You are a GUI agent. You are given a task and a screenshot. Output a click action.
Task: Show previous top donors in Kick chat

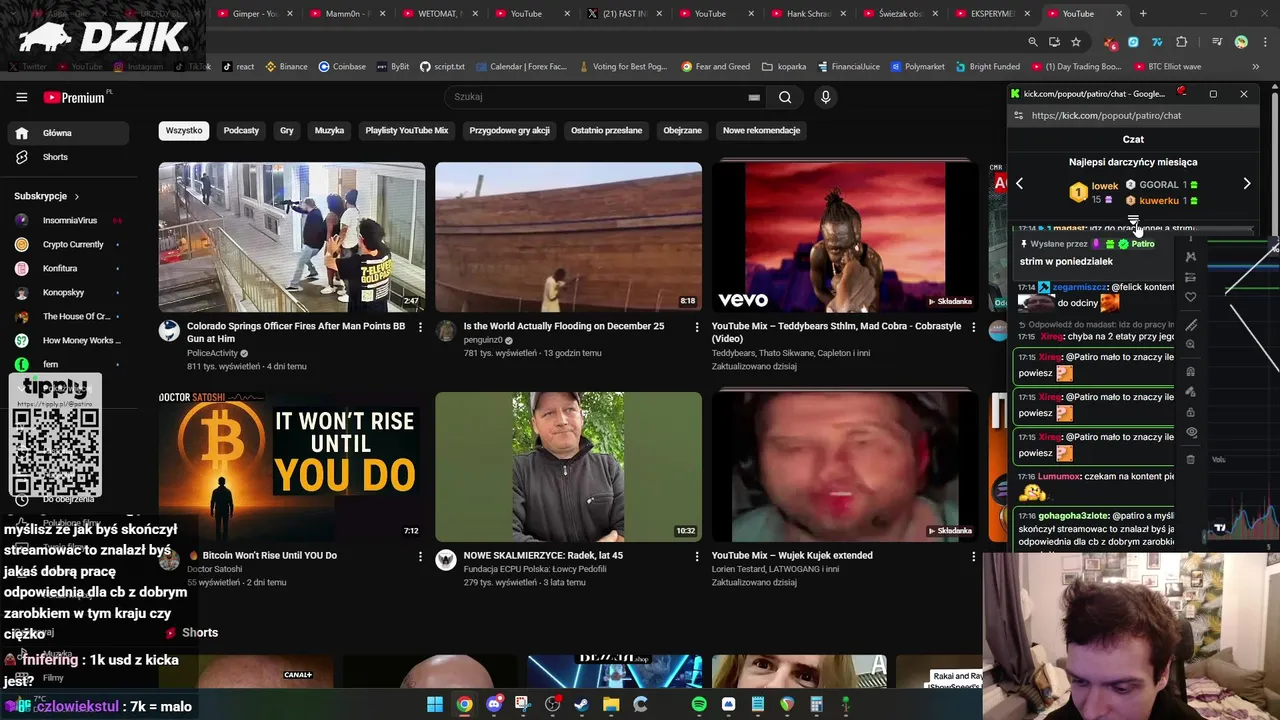pos(1019,183)
